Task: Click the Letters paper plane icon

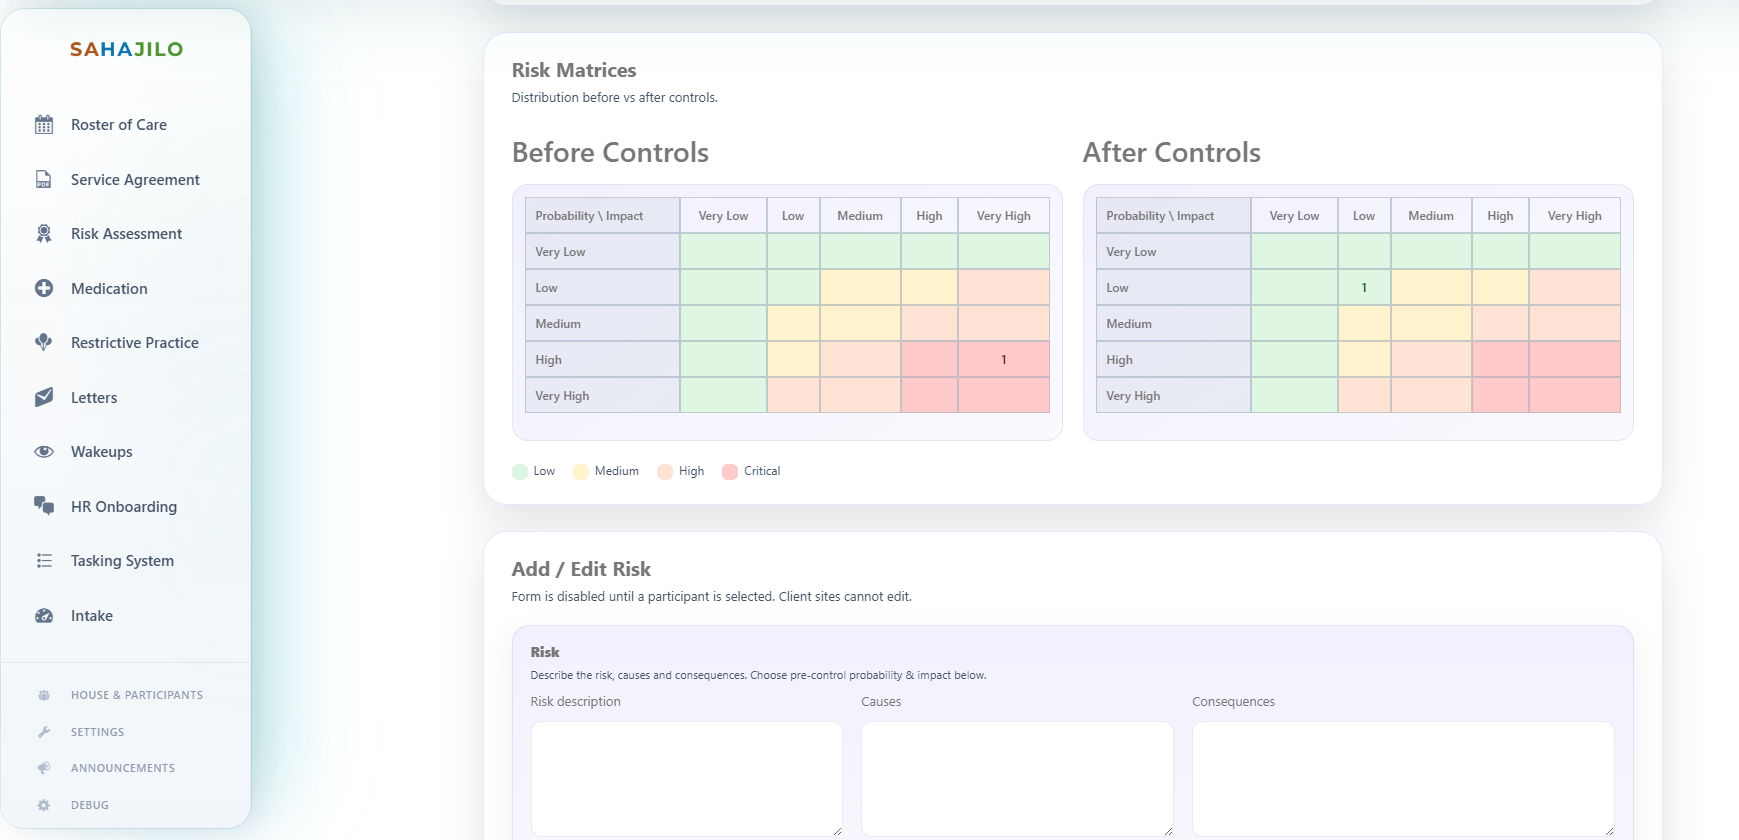Action: [x=44, y=398]
